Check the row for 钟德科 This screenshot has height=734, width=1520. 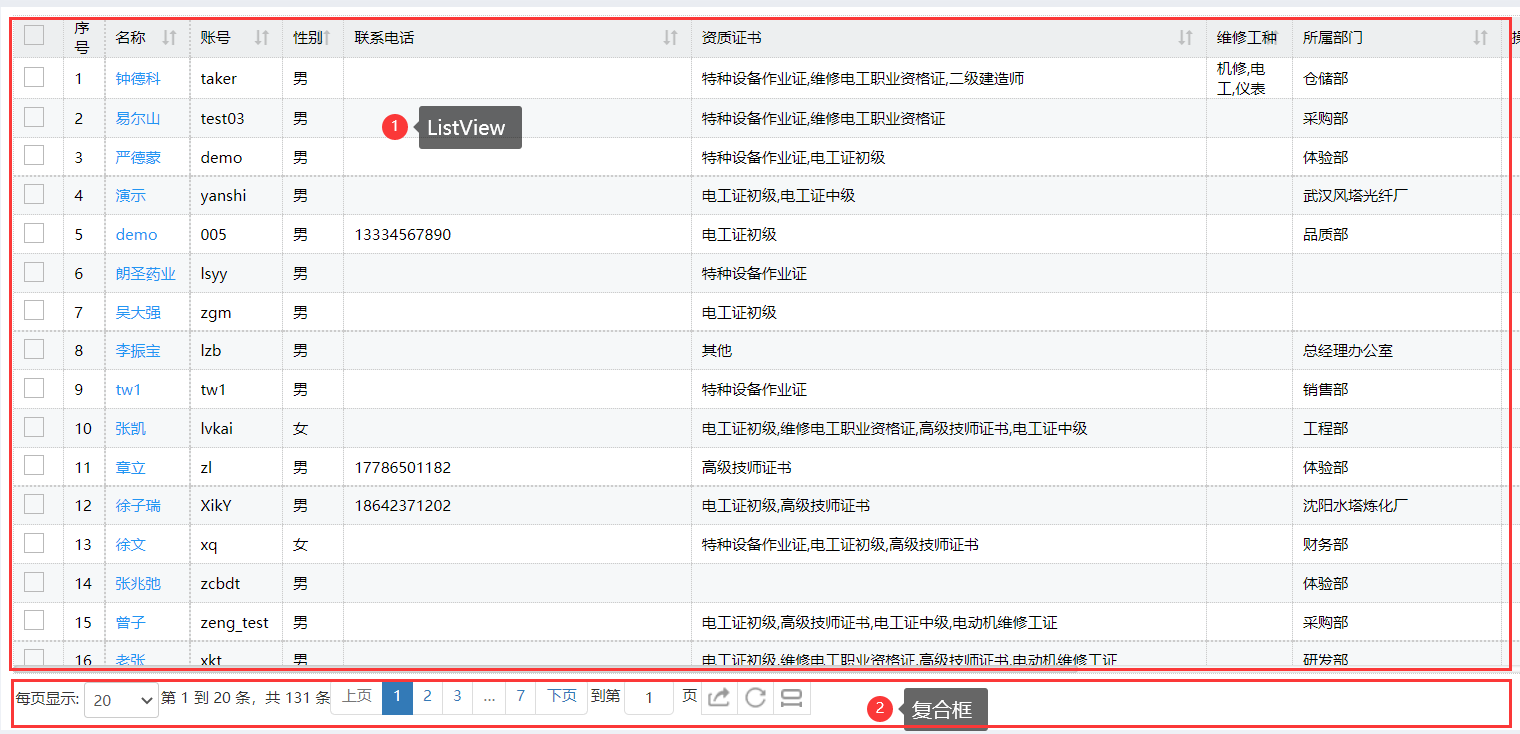pyautogui.click(x=34, y=77)
